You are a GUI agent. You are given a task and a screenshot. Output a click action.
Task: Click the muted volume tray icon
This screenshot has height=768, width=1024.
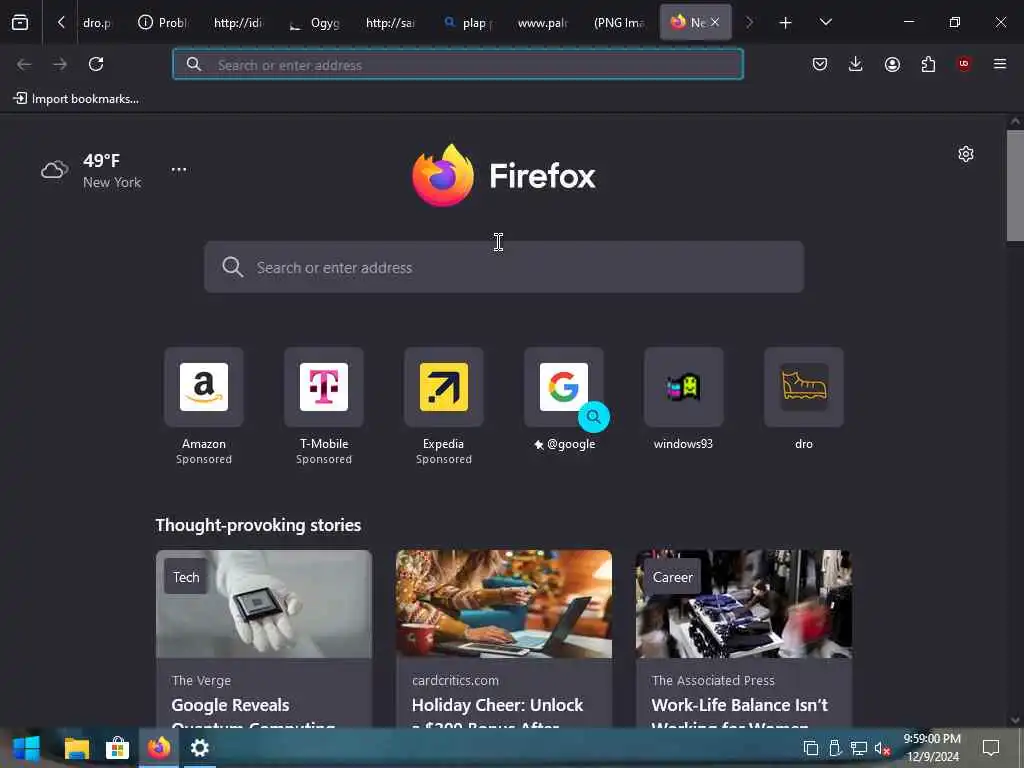pyautogui.click(x=882, y=748)
